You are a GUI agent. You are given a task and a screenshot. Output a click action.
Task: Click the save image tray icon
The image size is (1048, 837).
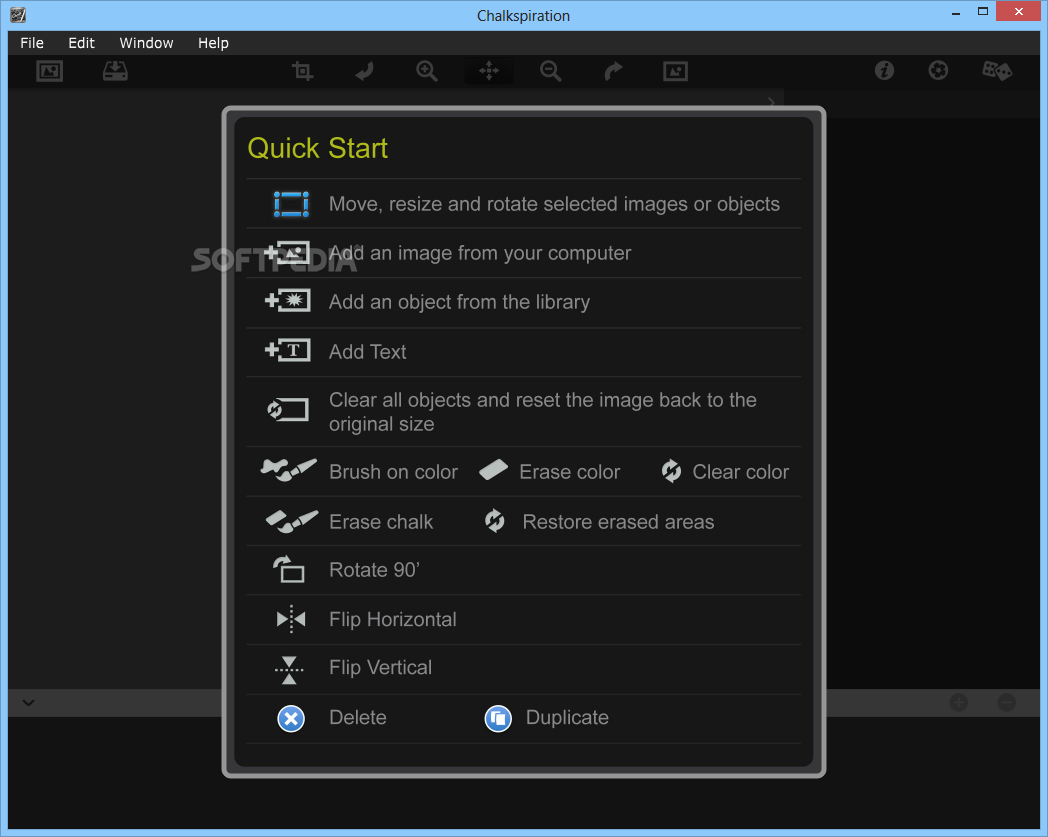[115, 71]
